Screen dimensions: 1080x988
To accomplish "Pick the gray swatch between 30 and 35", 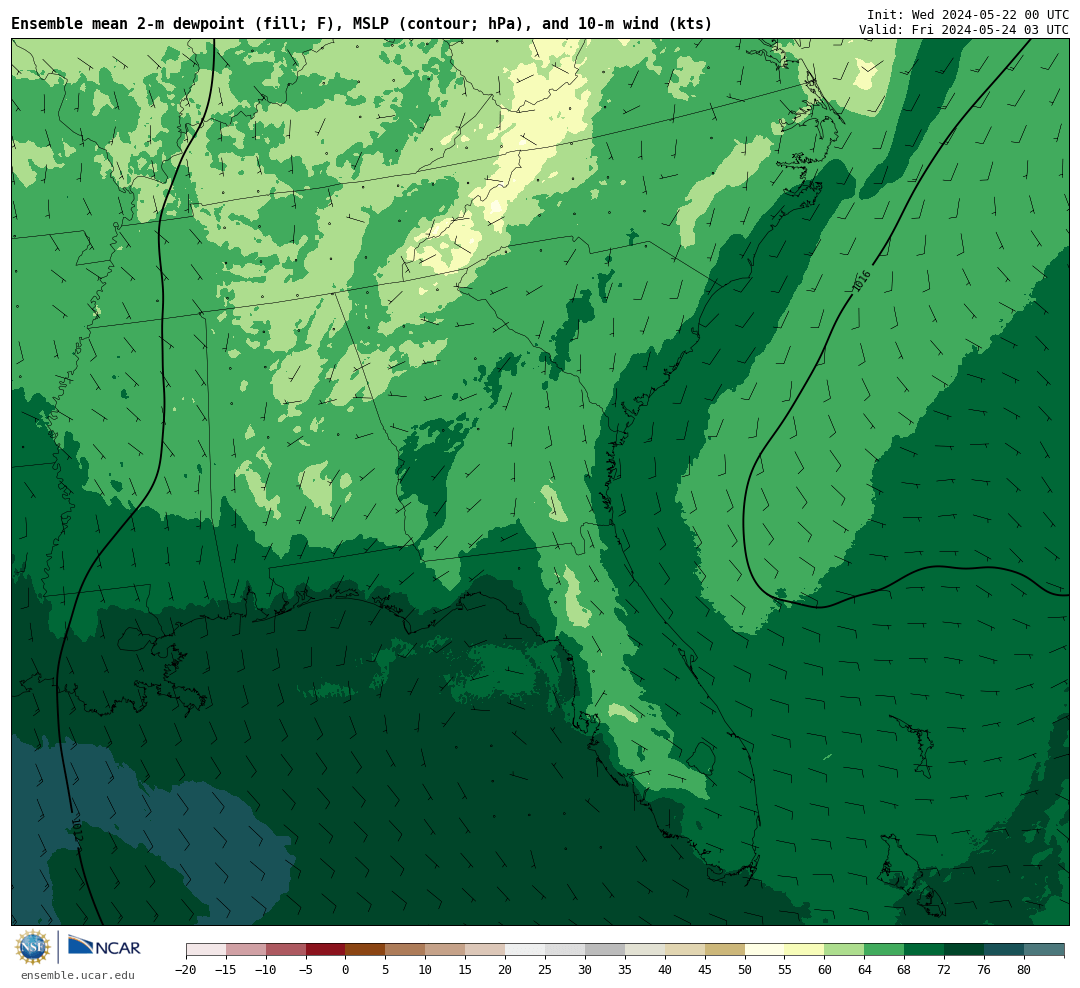I will pyautogui.click(x=605, y=950).
